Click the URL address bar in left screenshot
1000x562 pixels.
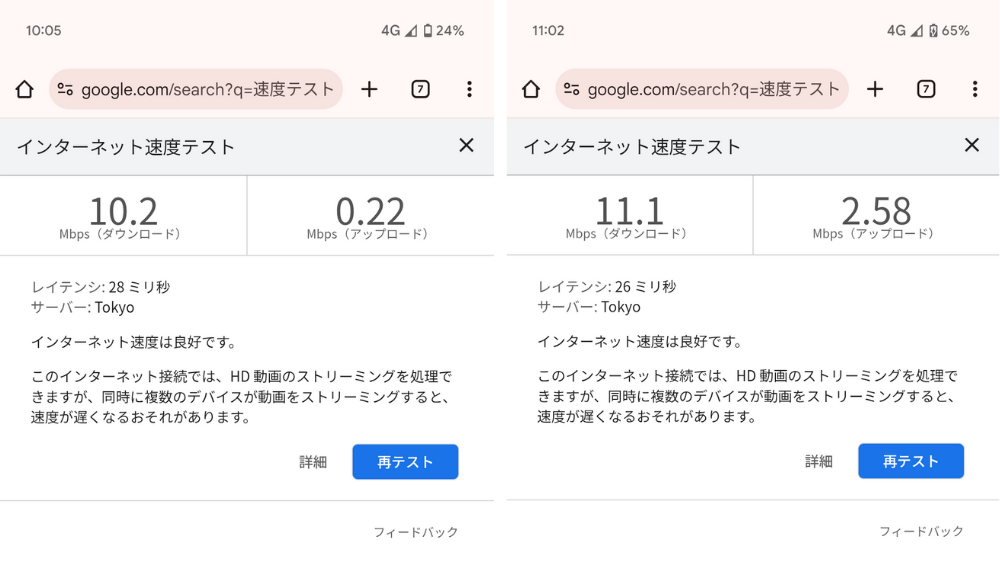pos(196,89)
